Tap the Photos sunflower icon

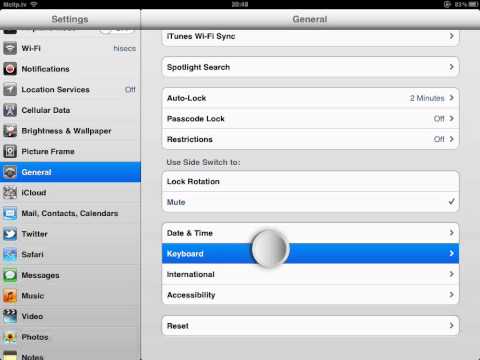pyautogui.click(x=10, y=337)
